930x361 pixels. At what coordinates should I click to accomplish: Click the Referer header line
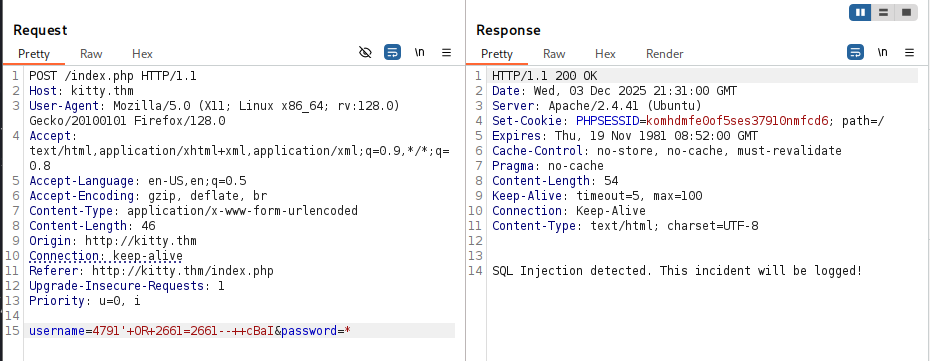tap(151, 271)
